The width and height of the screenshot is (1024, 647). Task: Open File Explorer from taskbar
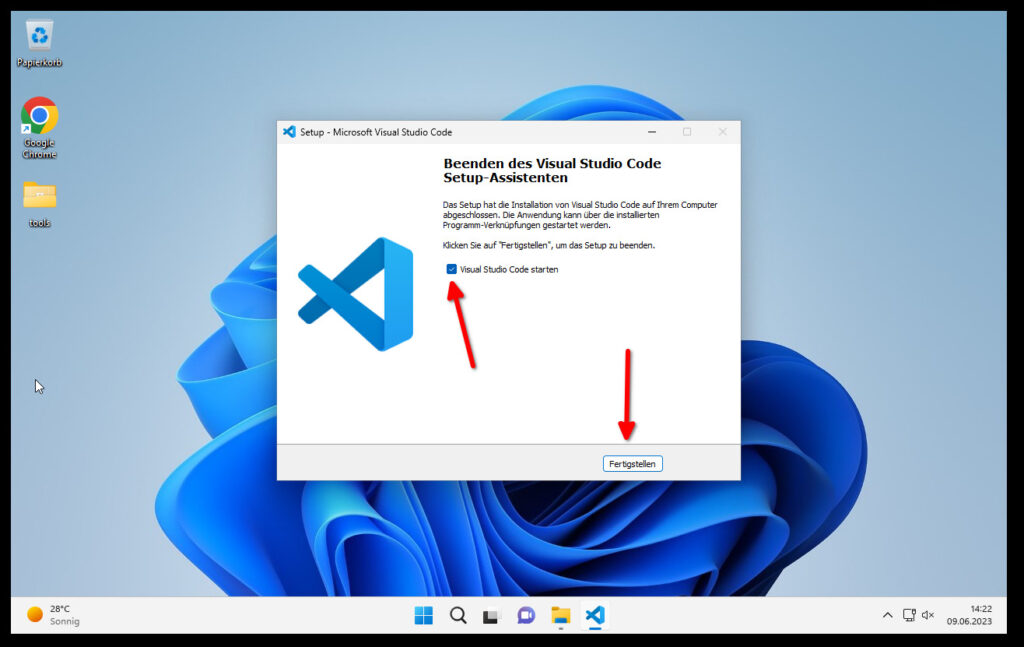click(560, 615)
